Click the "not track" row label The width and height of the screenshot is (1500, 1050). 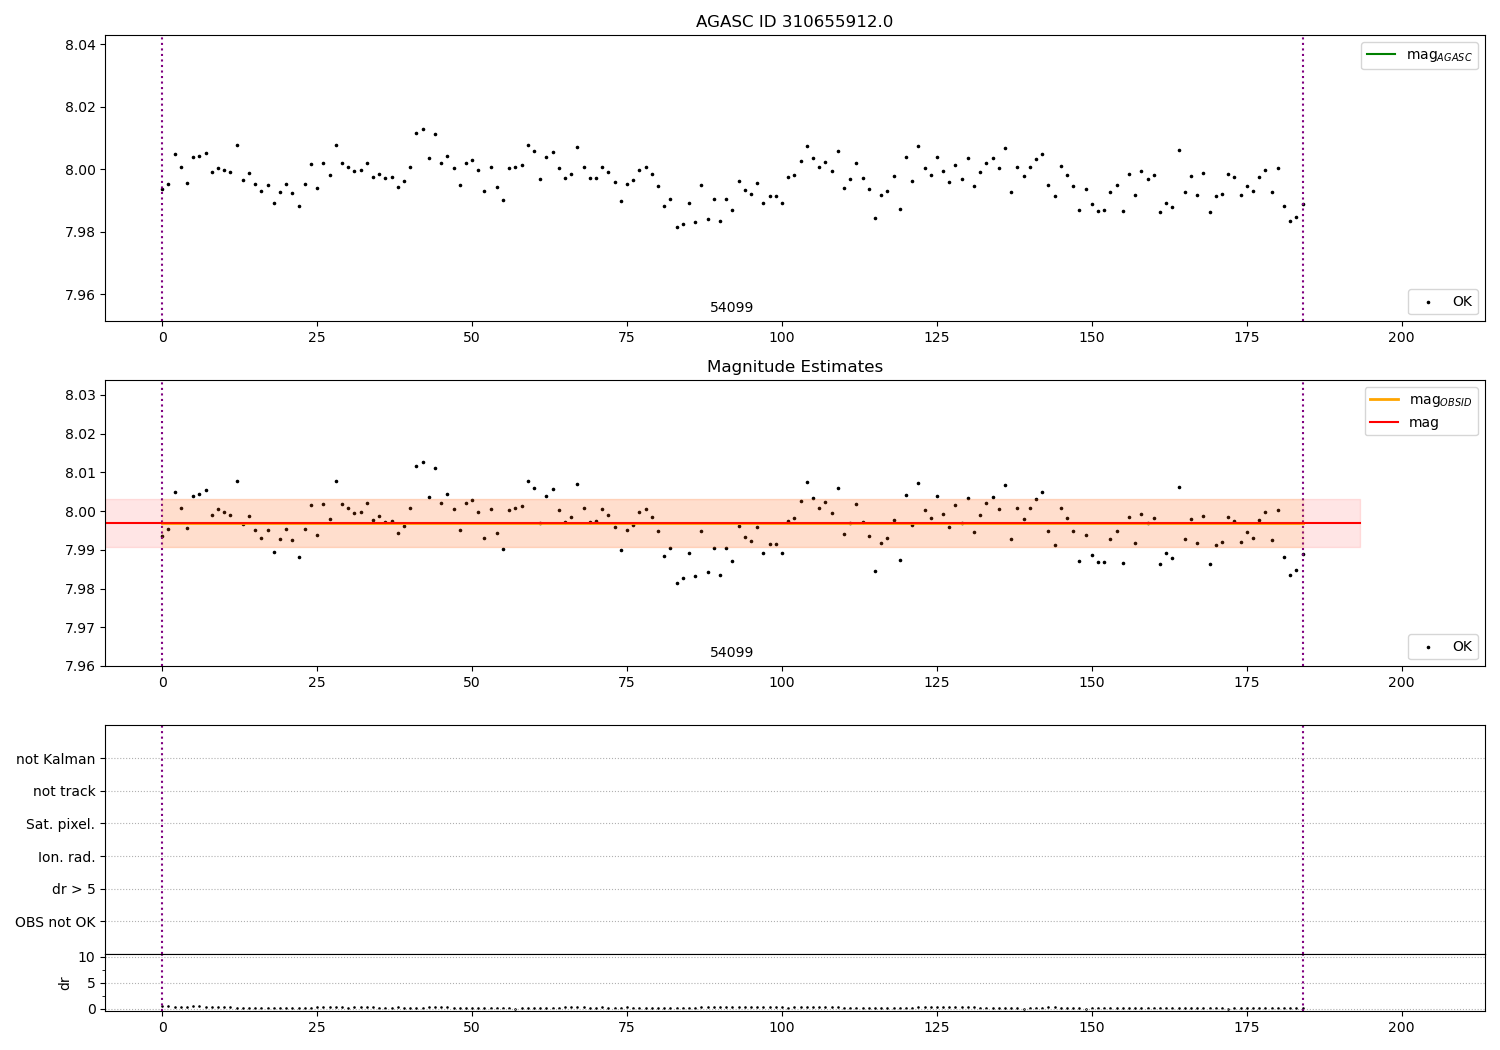(x=64, y=791)
